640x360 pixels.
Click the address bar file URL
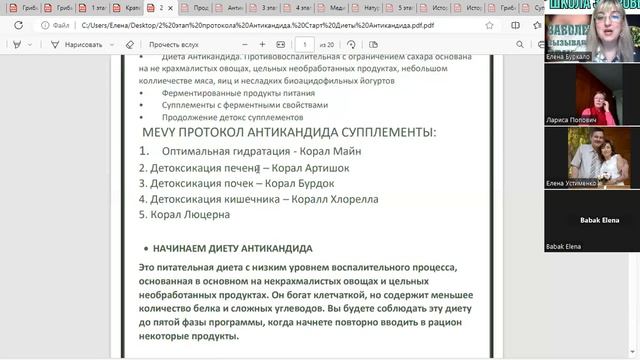(258, 25)
